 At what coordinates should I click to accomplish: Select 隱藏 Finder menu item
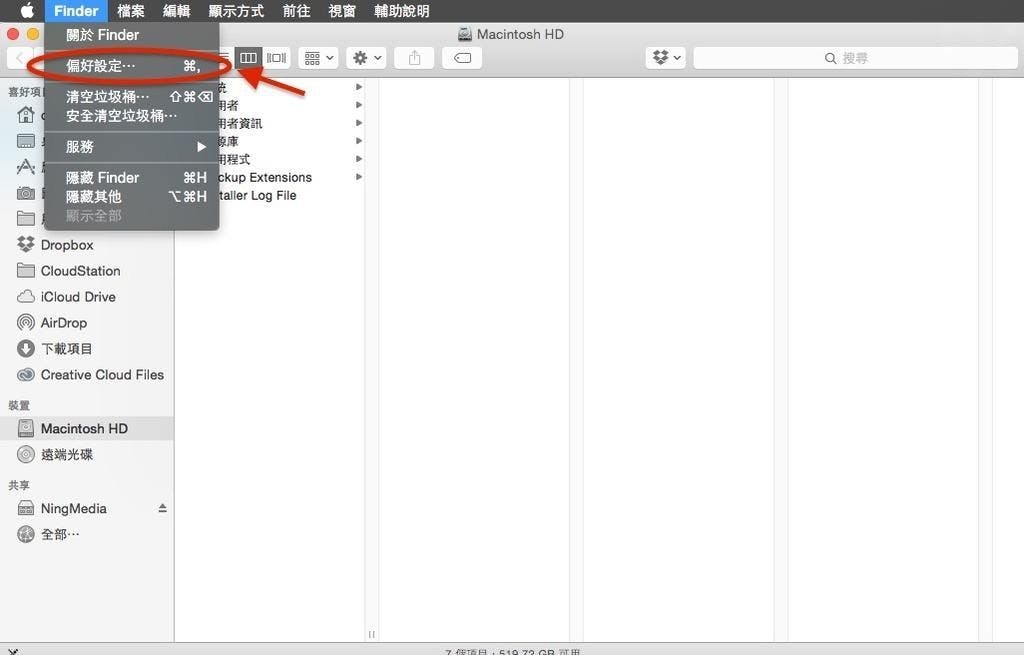[x=132, y=178]
